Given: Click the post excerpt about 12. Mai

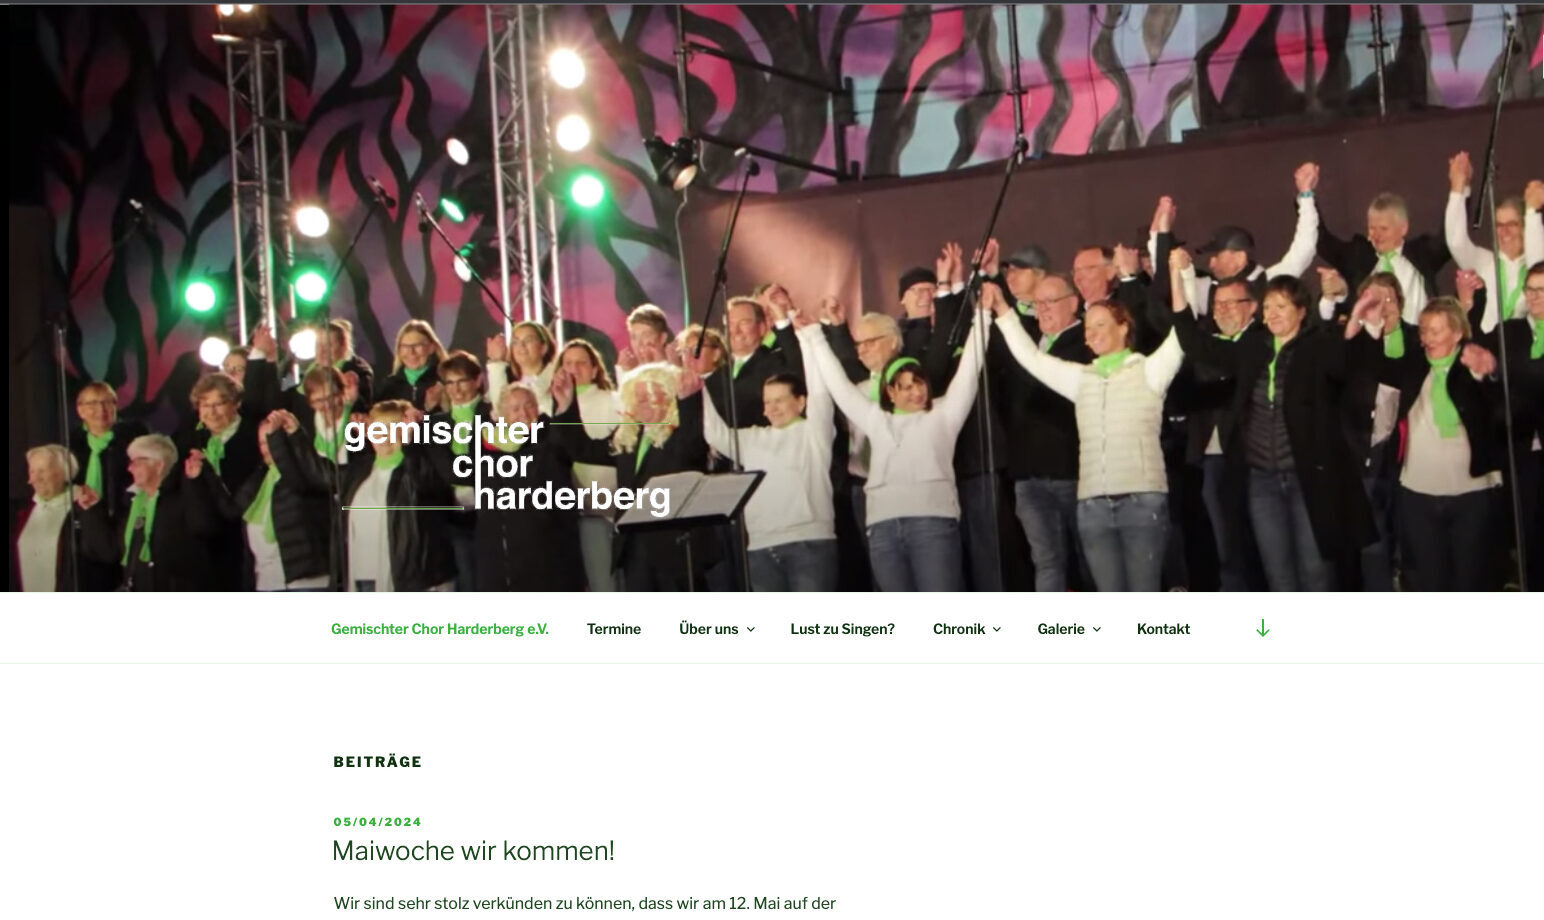Looking at the screenshot, I should (x=585, y=904).
